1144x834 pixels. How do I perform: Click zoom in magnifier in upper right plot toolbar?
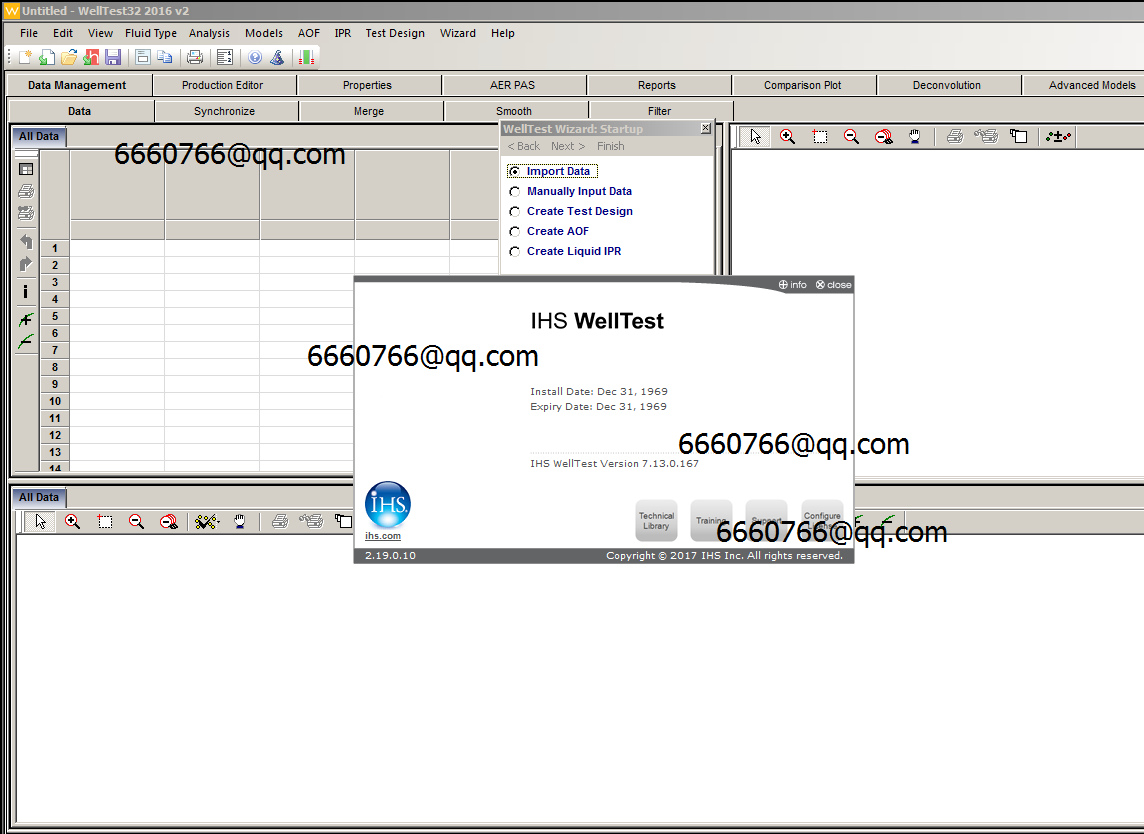787,136
